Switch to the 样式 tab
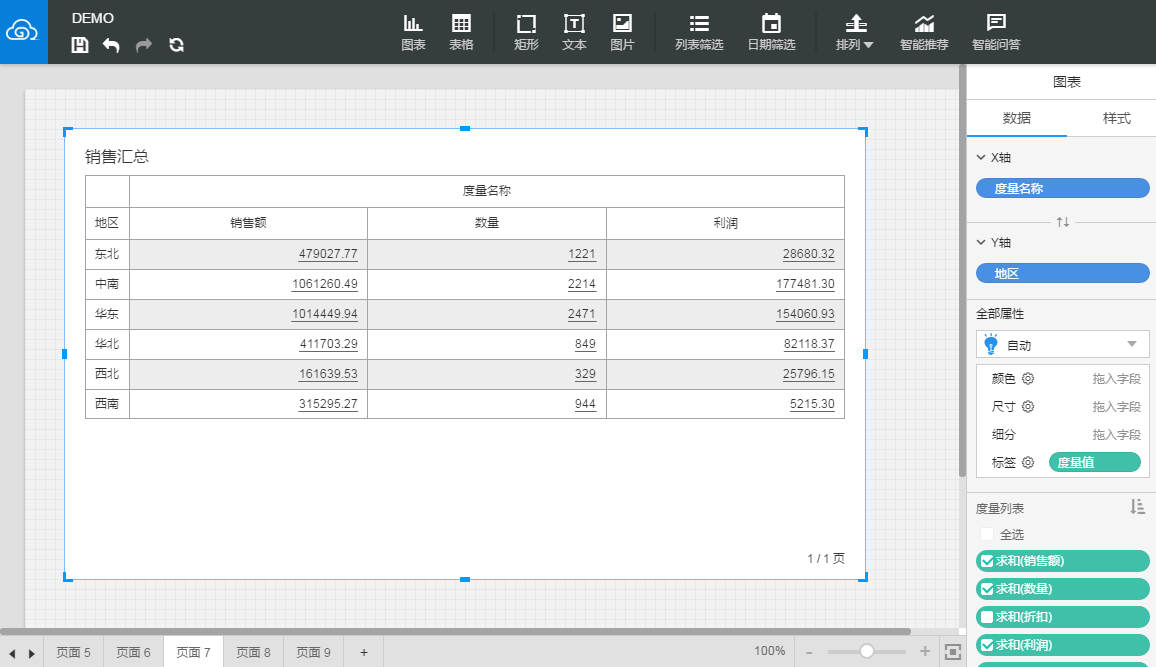This screenshot has width=1156, height=667. pyautogui.click(x=1116, y=118)
